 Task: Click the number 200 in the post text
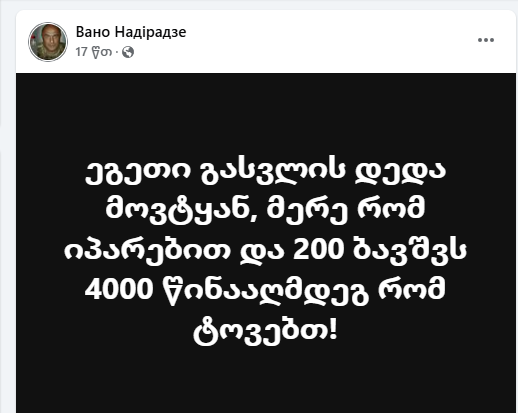(x=318, y=249)
